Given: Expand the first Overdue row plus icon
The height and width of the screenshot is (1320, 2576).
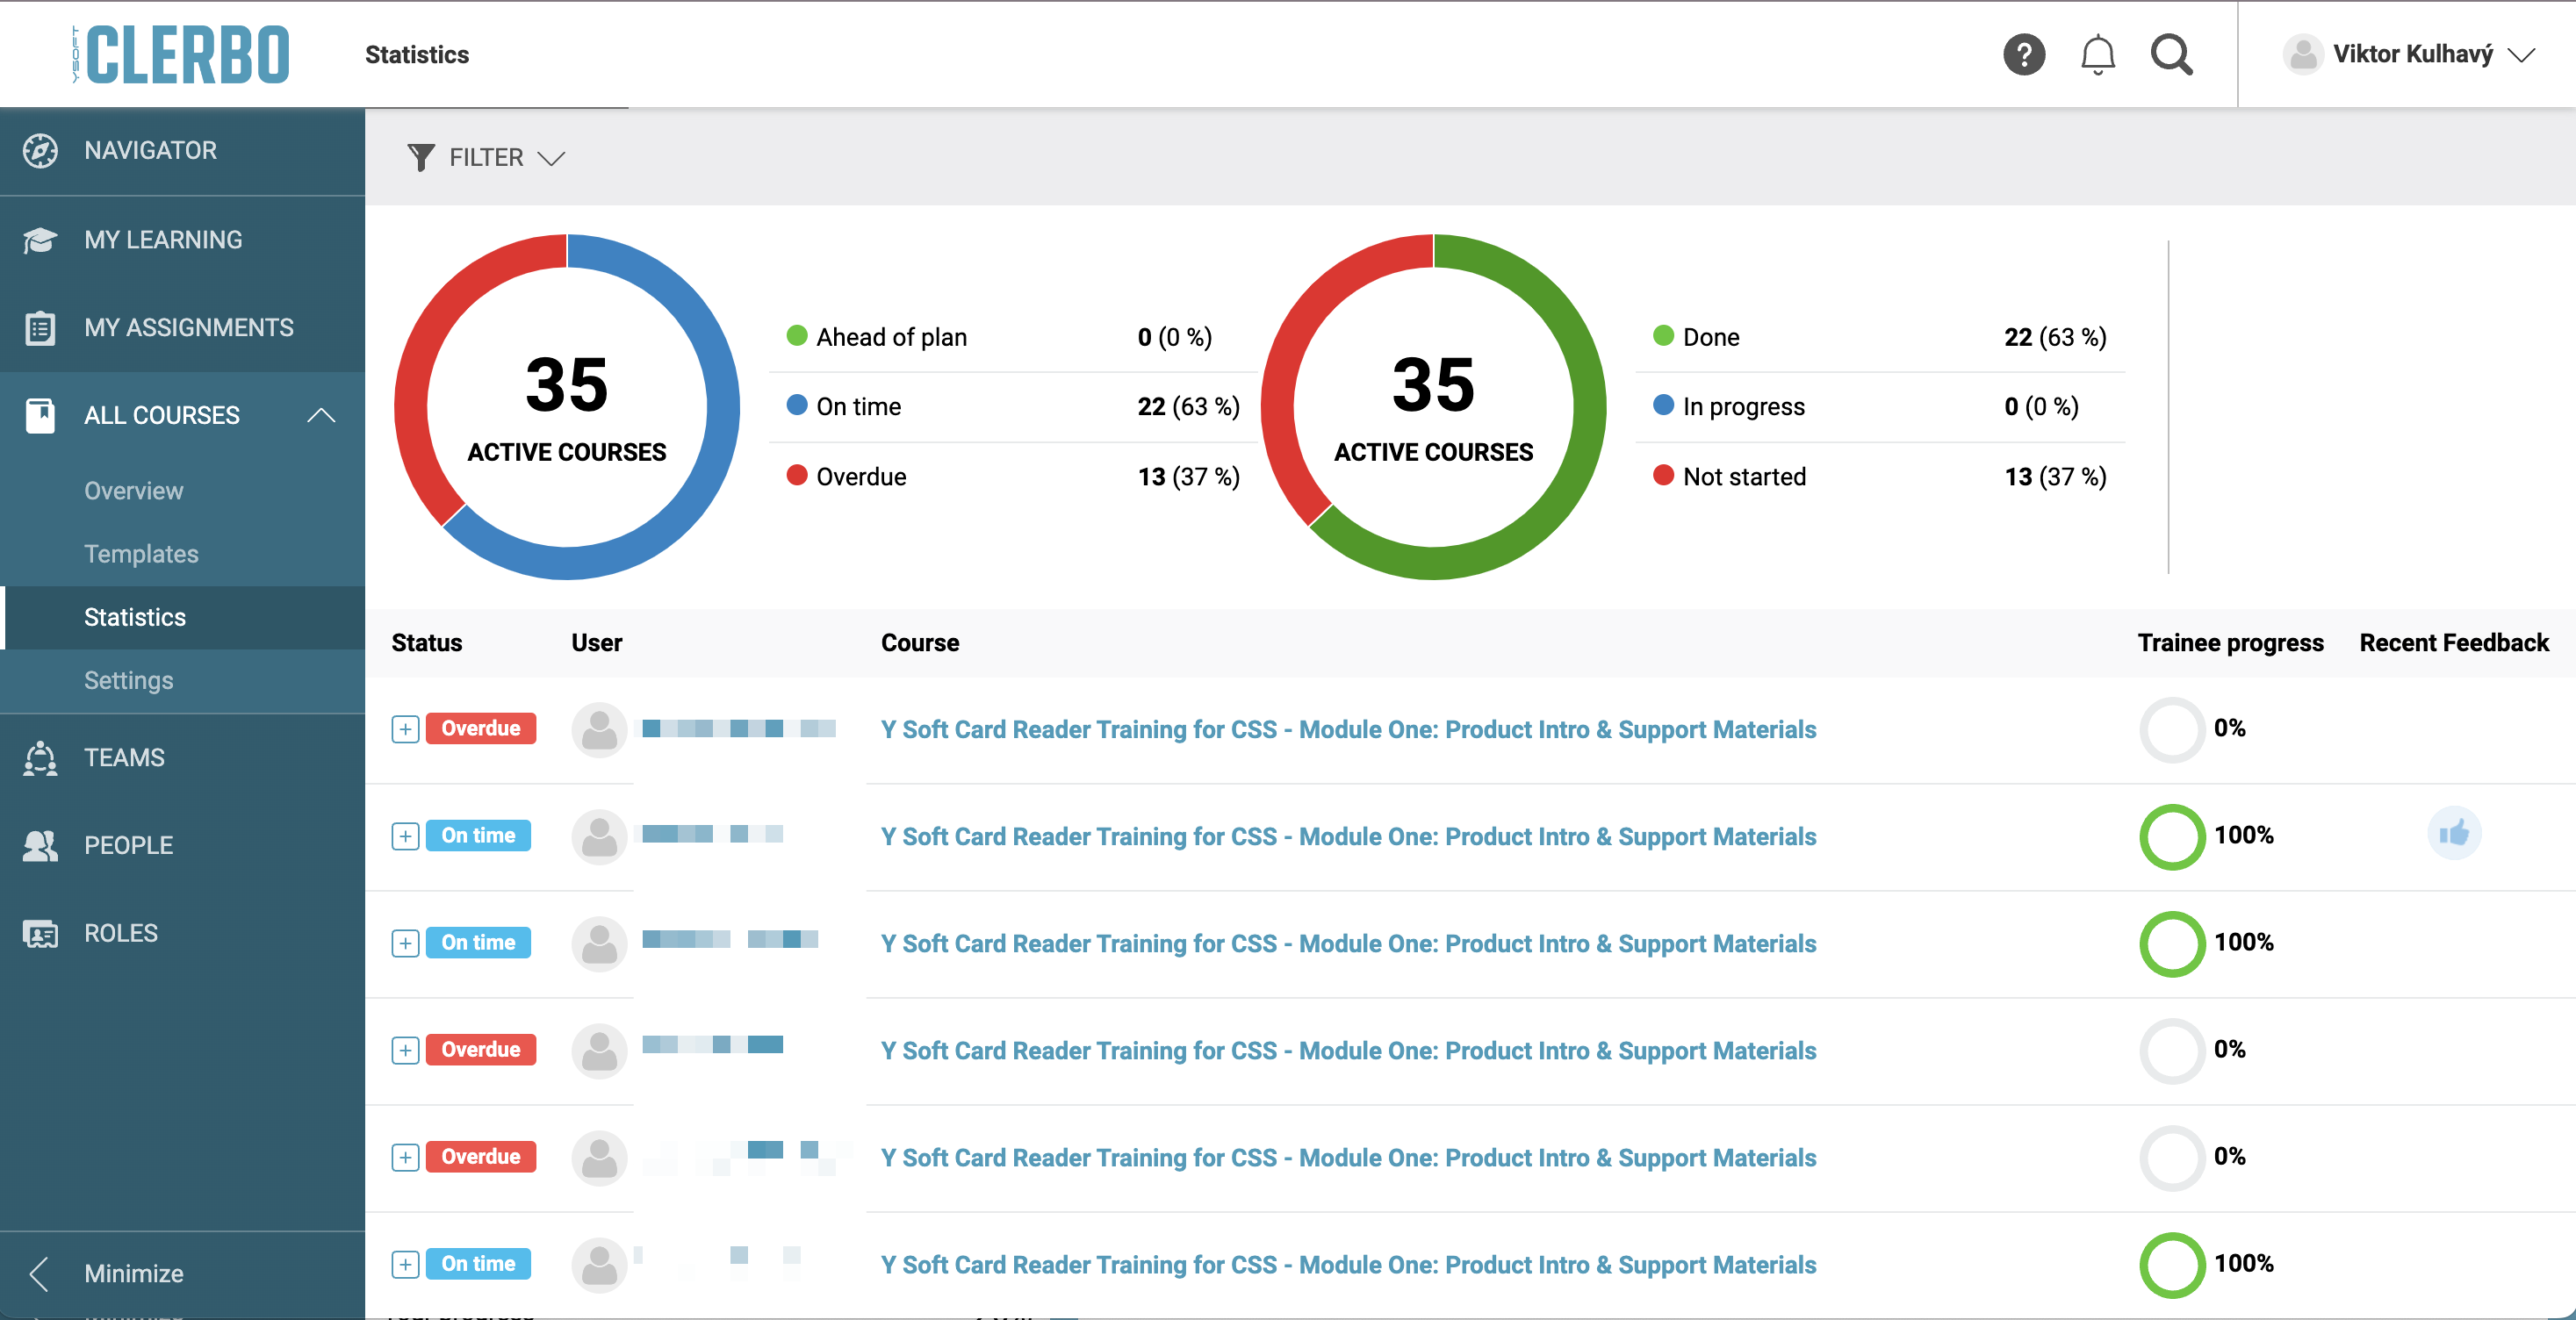Looking at the screenshot, I should (405, 729).
